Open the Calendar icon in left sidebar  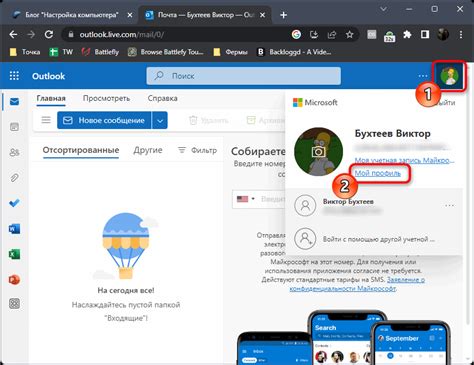pyautogui.click(x=14, y=127)
